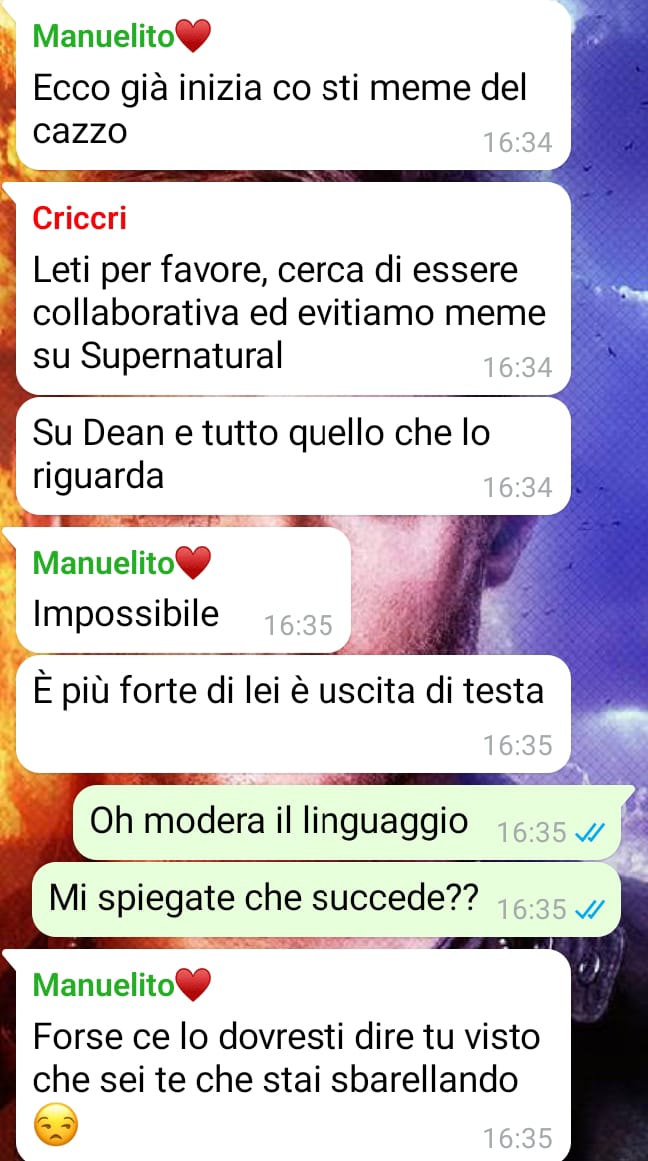648x1161 pixels.
Task: Select message Ecco già inizia co sti meme
Action: 293,85
